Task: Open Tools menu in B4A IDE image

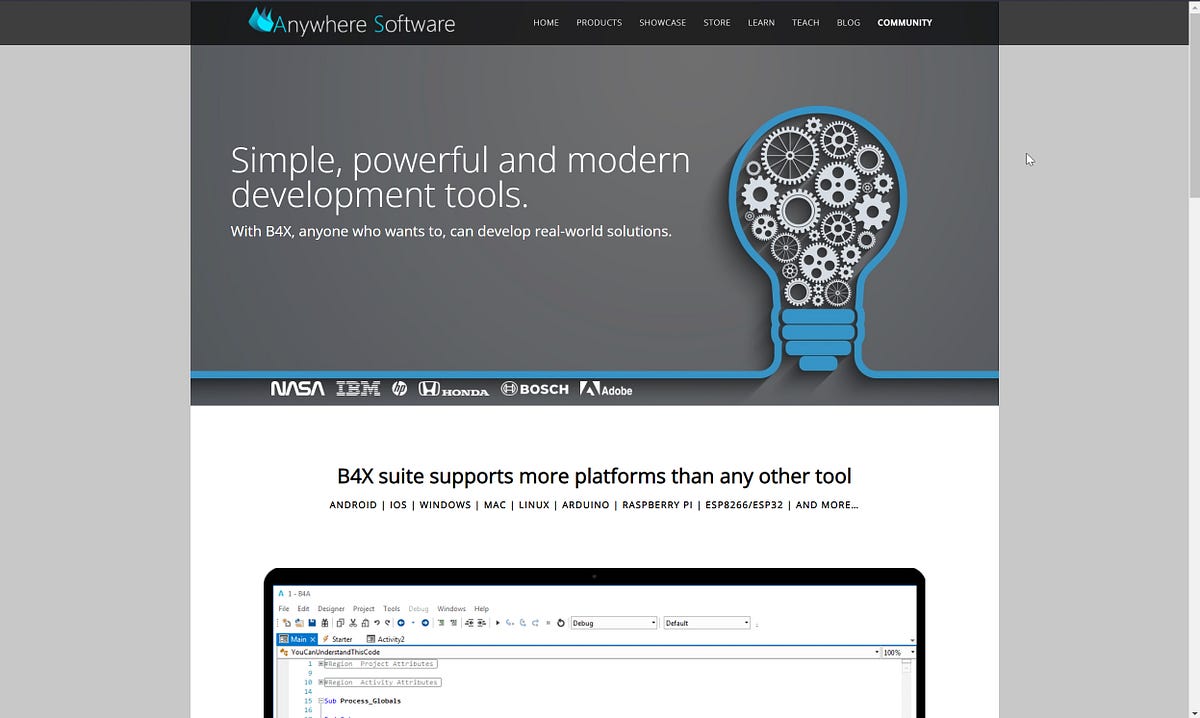Action: tap(392, 609)
